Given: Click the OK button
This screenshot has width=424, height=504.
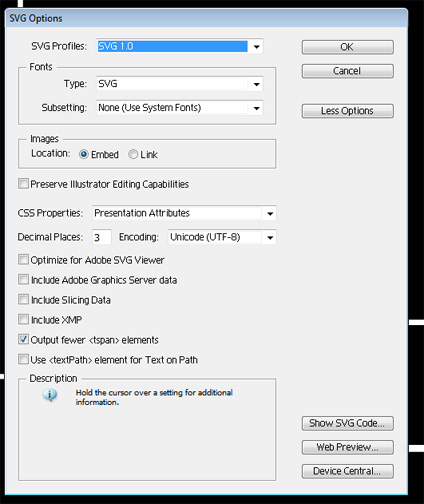Looking at the screenshot, I should click(x=348, y=47).
